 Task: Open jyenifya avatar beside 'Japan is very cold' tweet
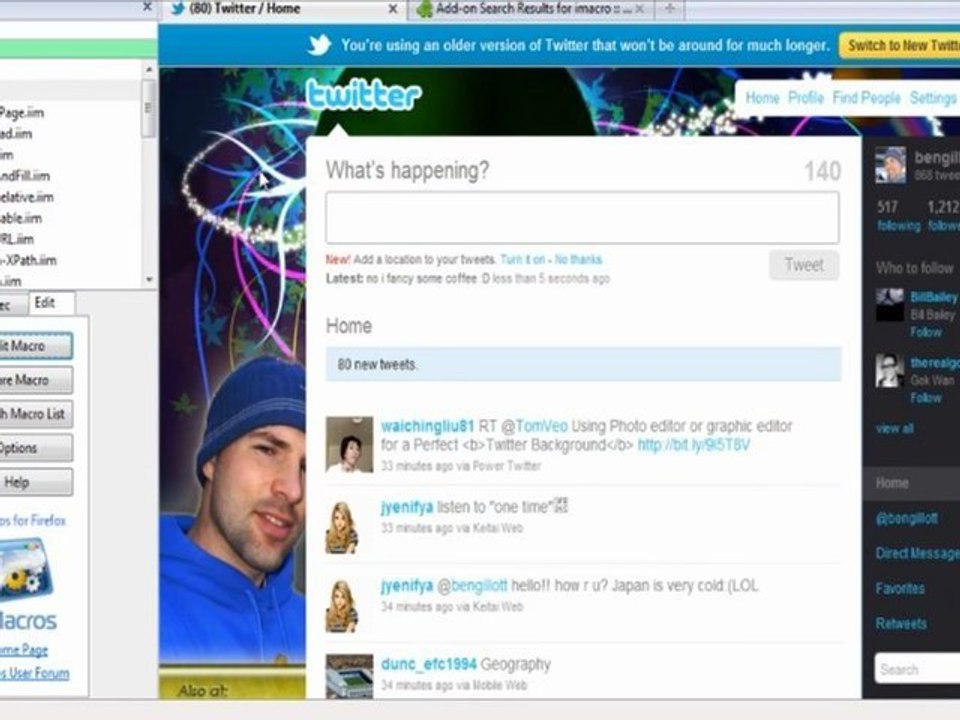coord(342,606)
